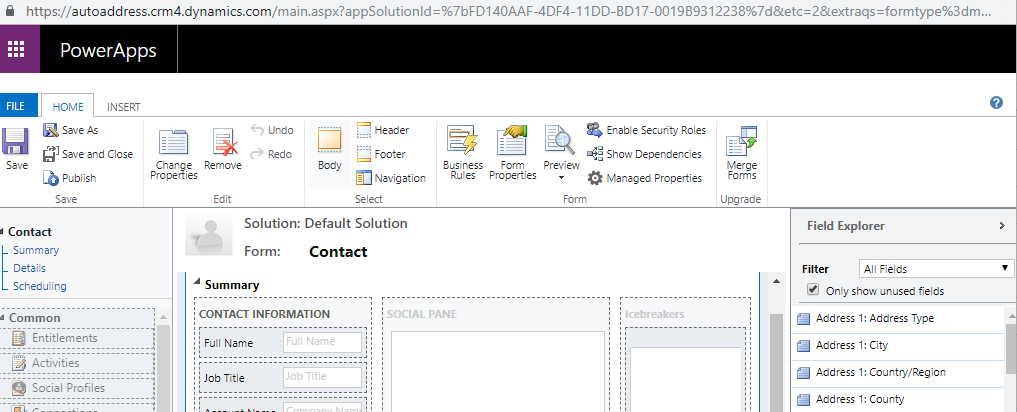Screen dimensions: 1017x412
Task: Click the browser address bar URL
Action: tap(508, 12)
